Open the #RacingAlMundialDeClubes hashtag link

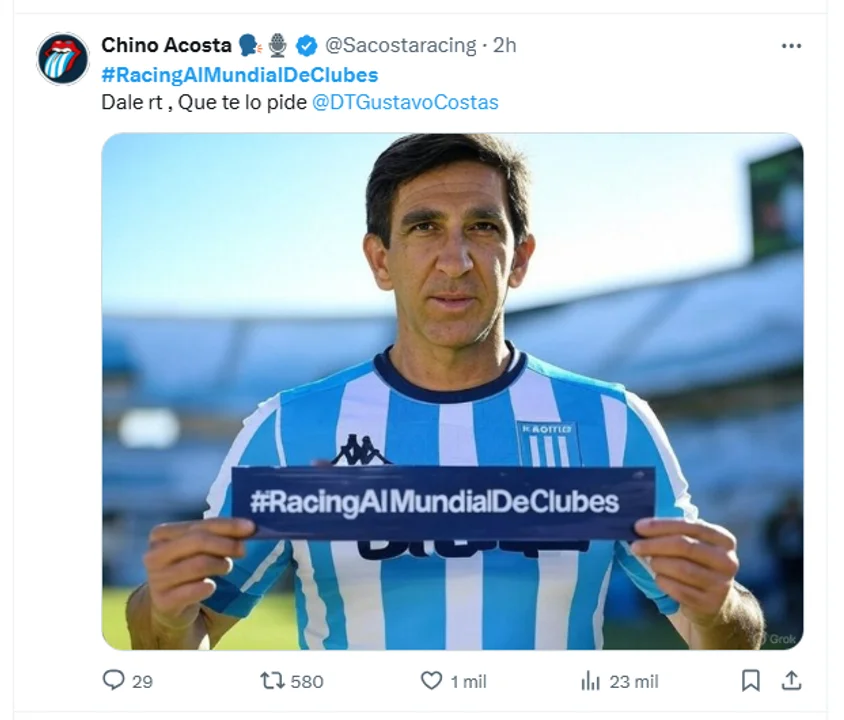(x=240, y=75)
